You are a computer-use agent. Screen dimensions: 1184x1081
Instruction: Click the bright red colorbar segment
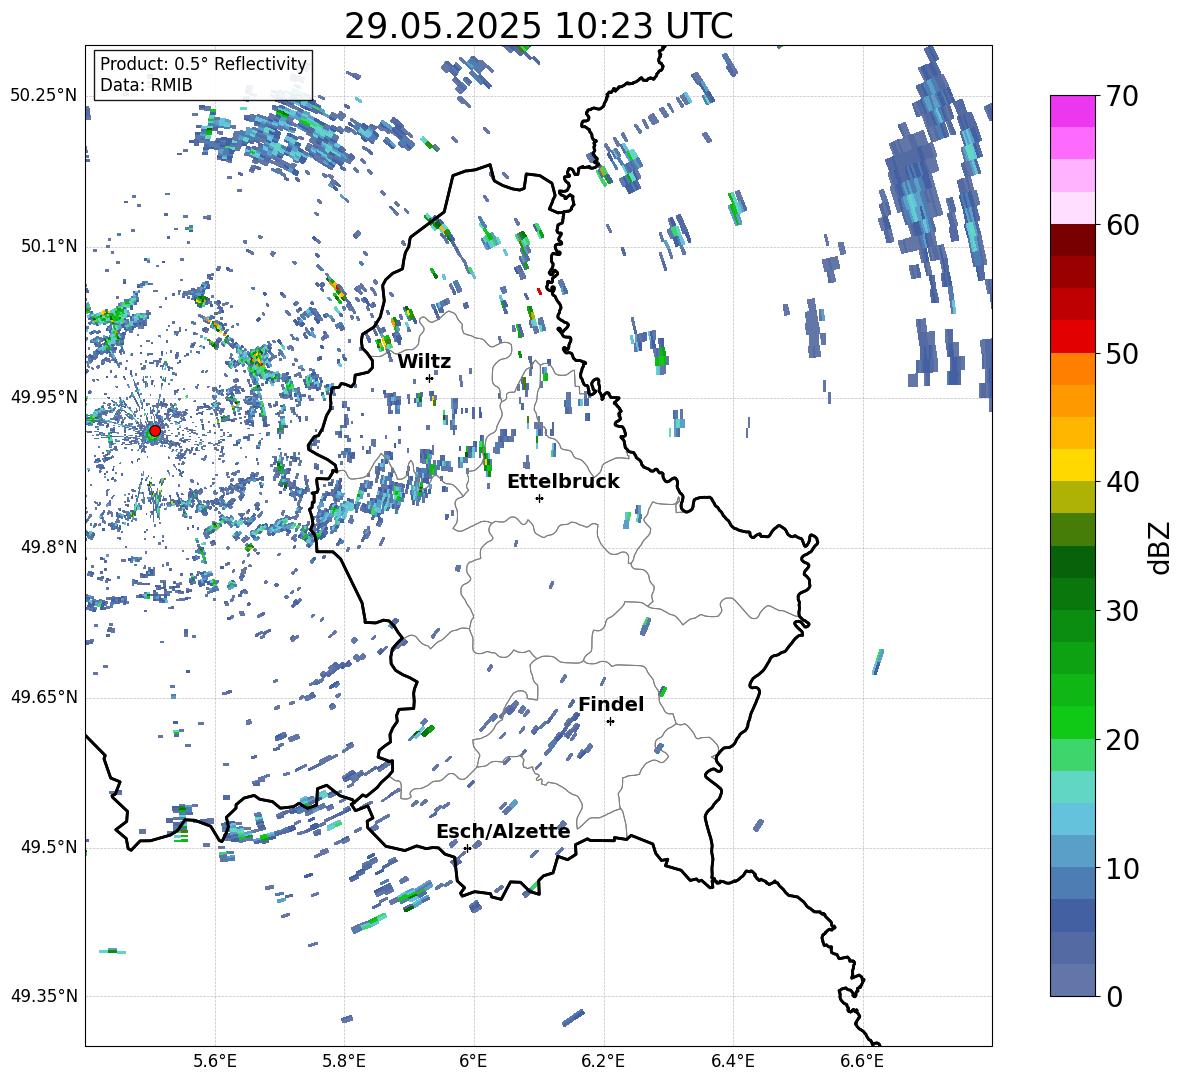(1072, 337)
